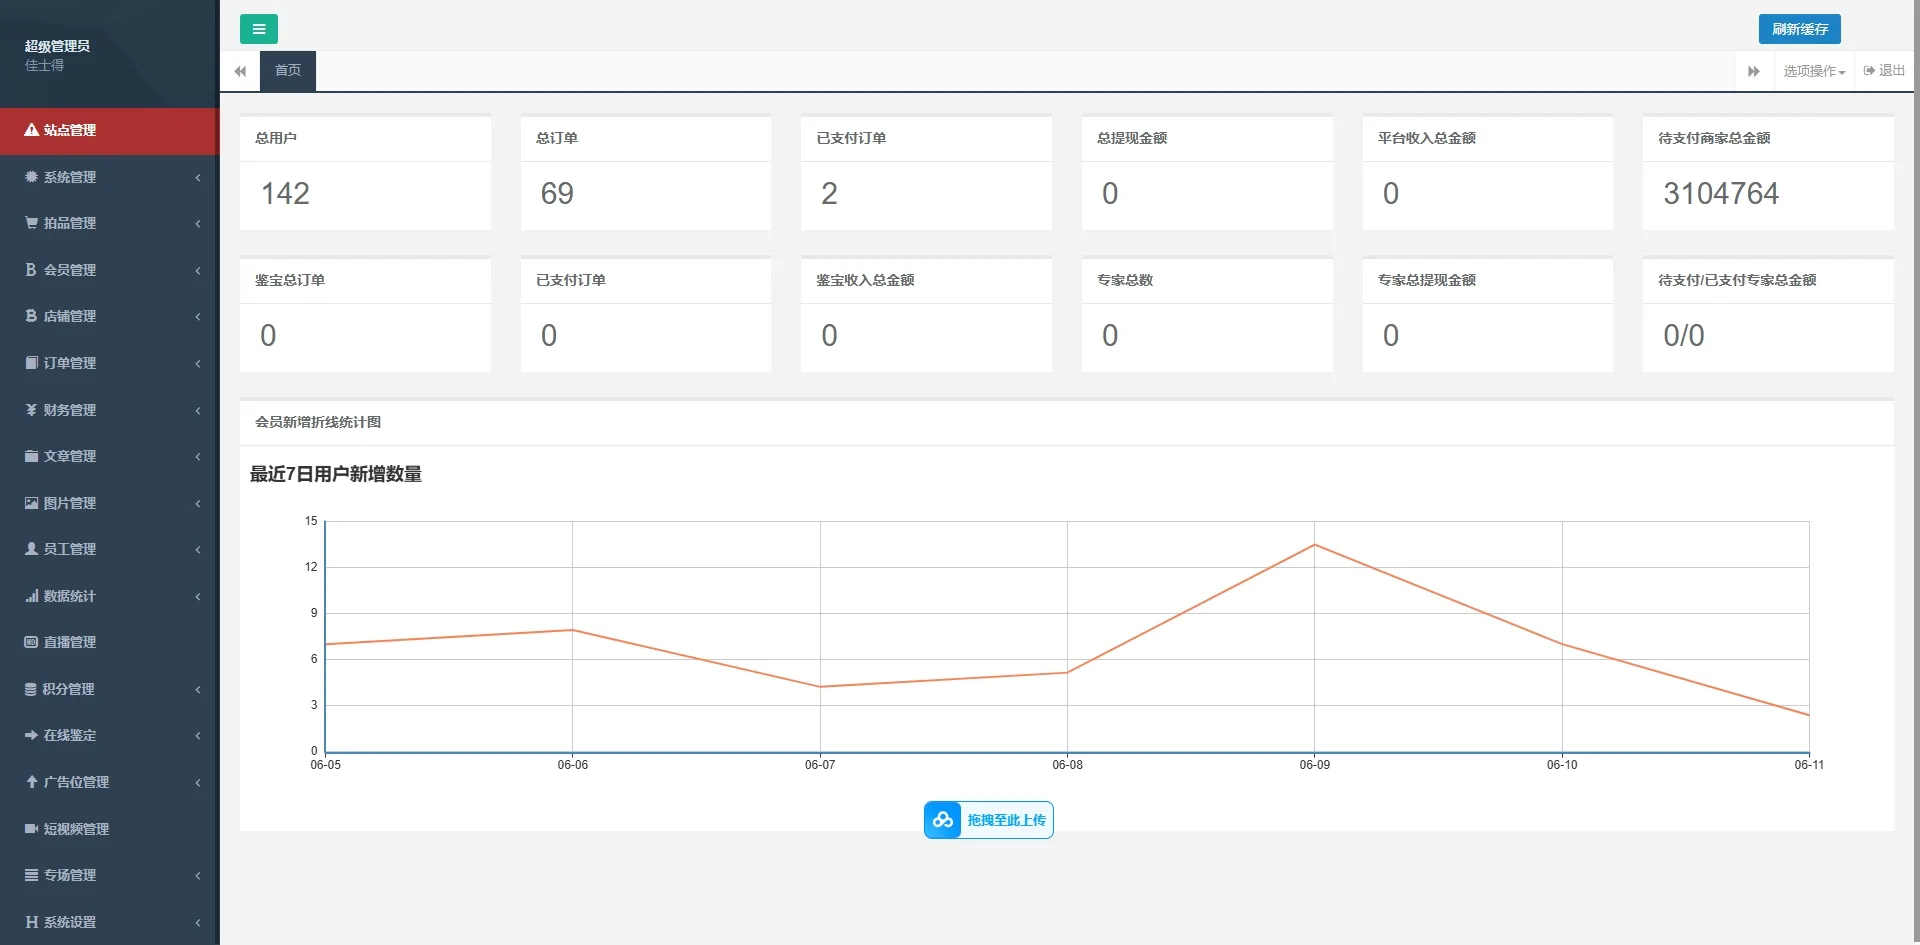Expand the 店铺管理 submenu chevron
Viewport: 1920px width, 945px height.
198,316
